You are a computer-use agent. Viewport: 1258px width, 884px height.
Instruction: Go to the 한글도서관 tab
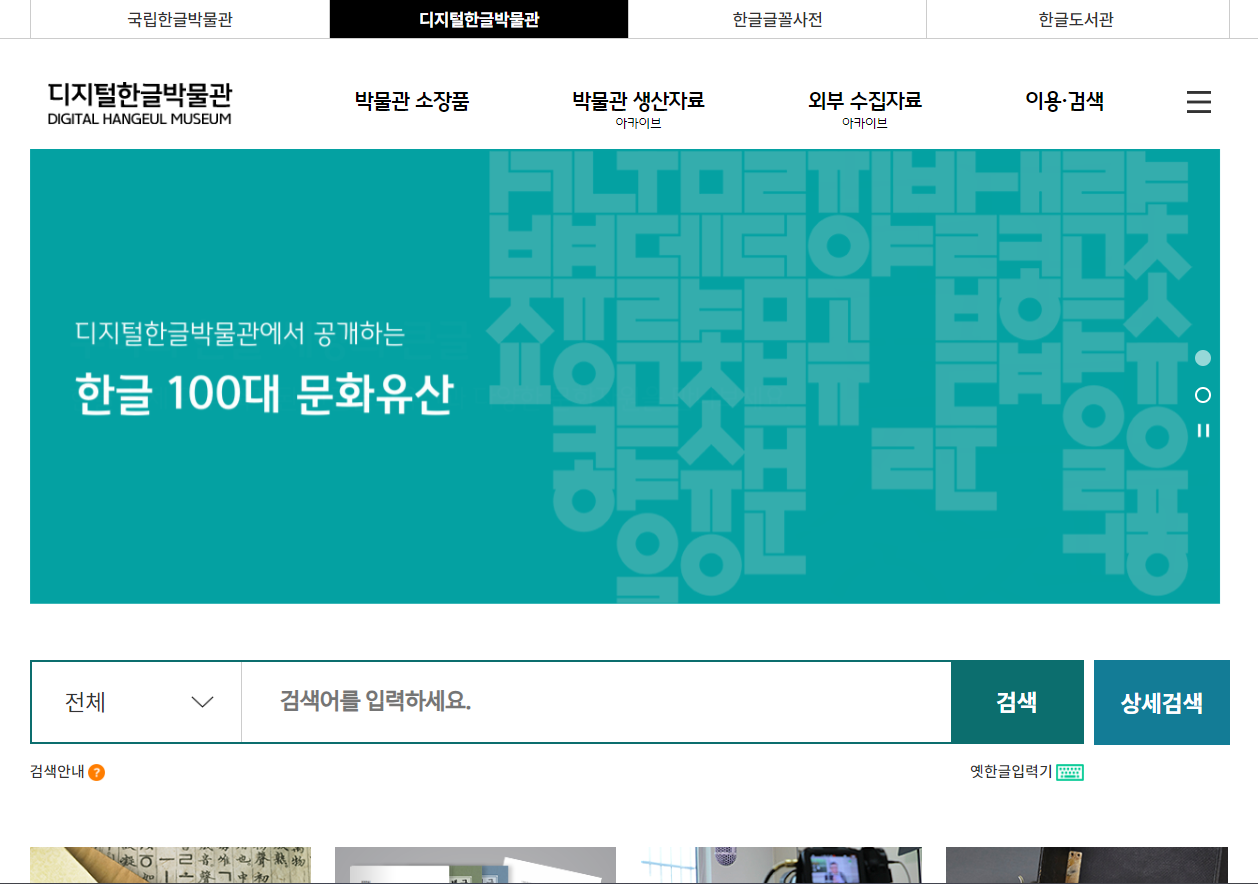pos(1076,19)
